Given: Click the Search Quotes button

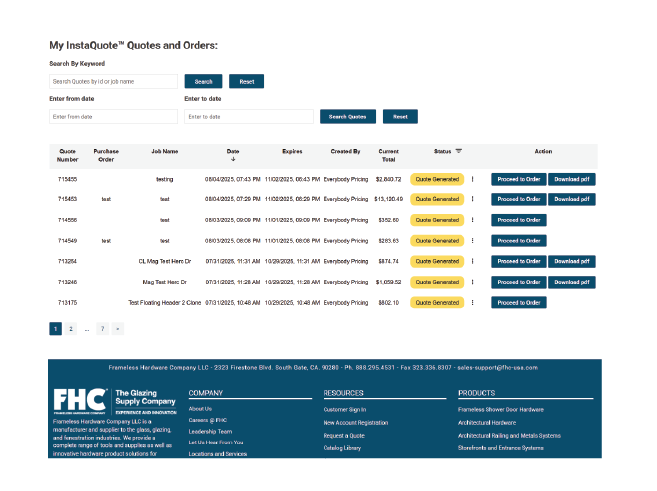Looking at the screenshot, I should pos(348,116).
